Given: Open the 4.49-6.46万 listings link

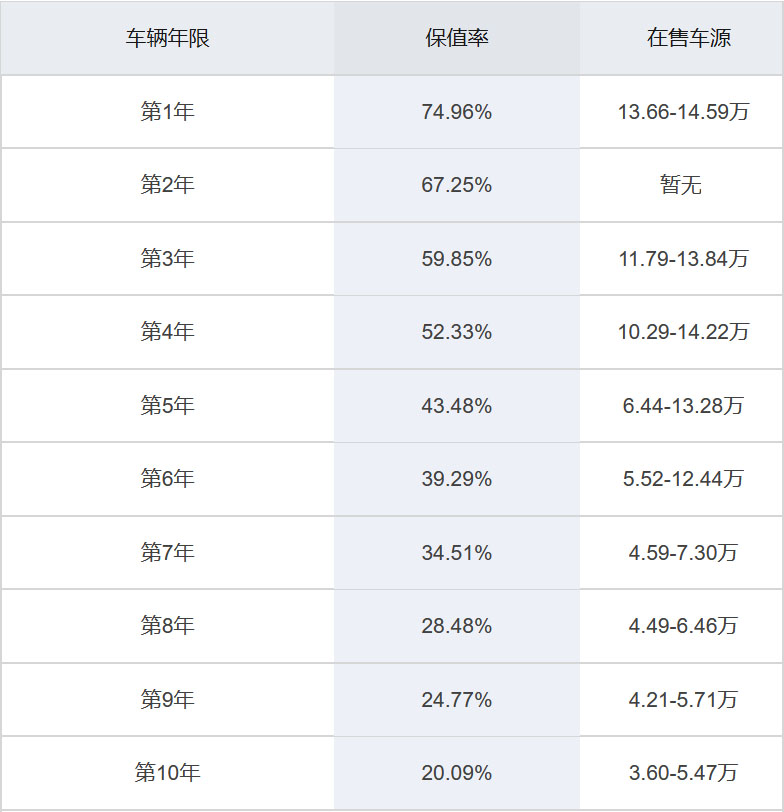Looking at the screenshot, I should [x=683, y=626].
